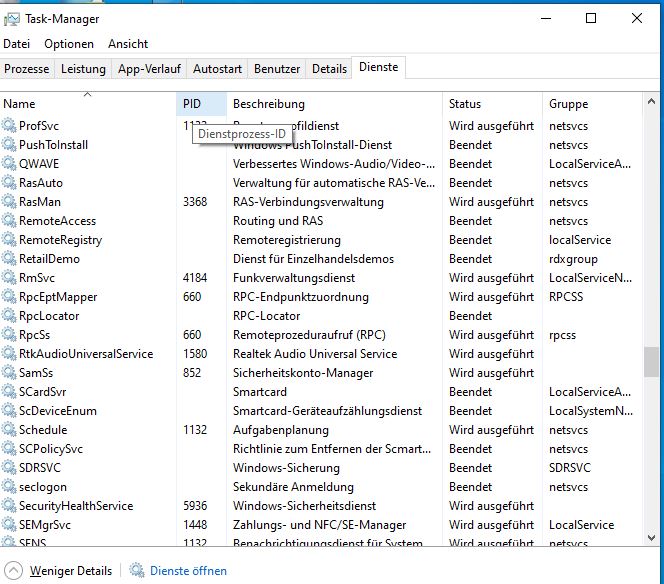Image resolution: width=664 pixels, height=584 pixels.
Task: Click Beendet status of RpcLocator
Action: [470, 316]
